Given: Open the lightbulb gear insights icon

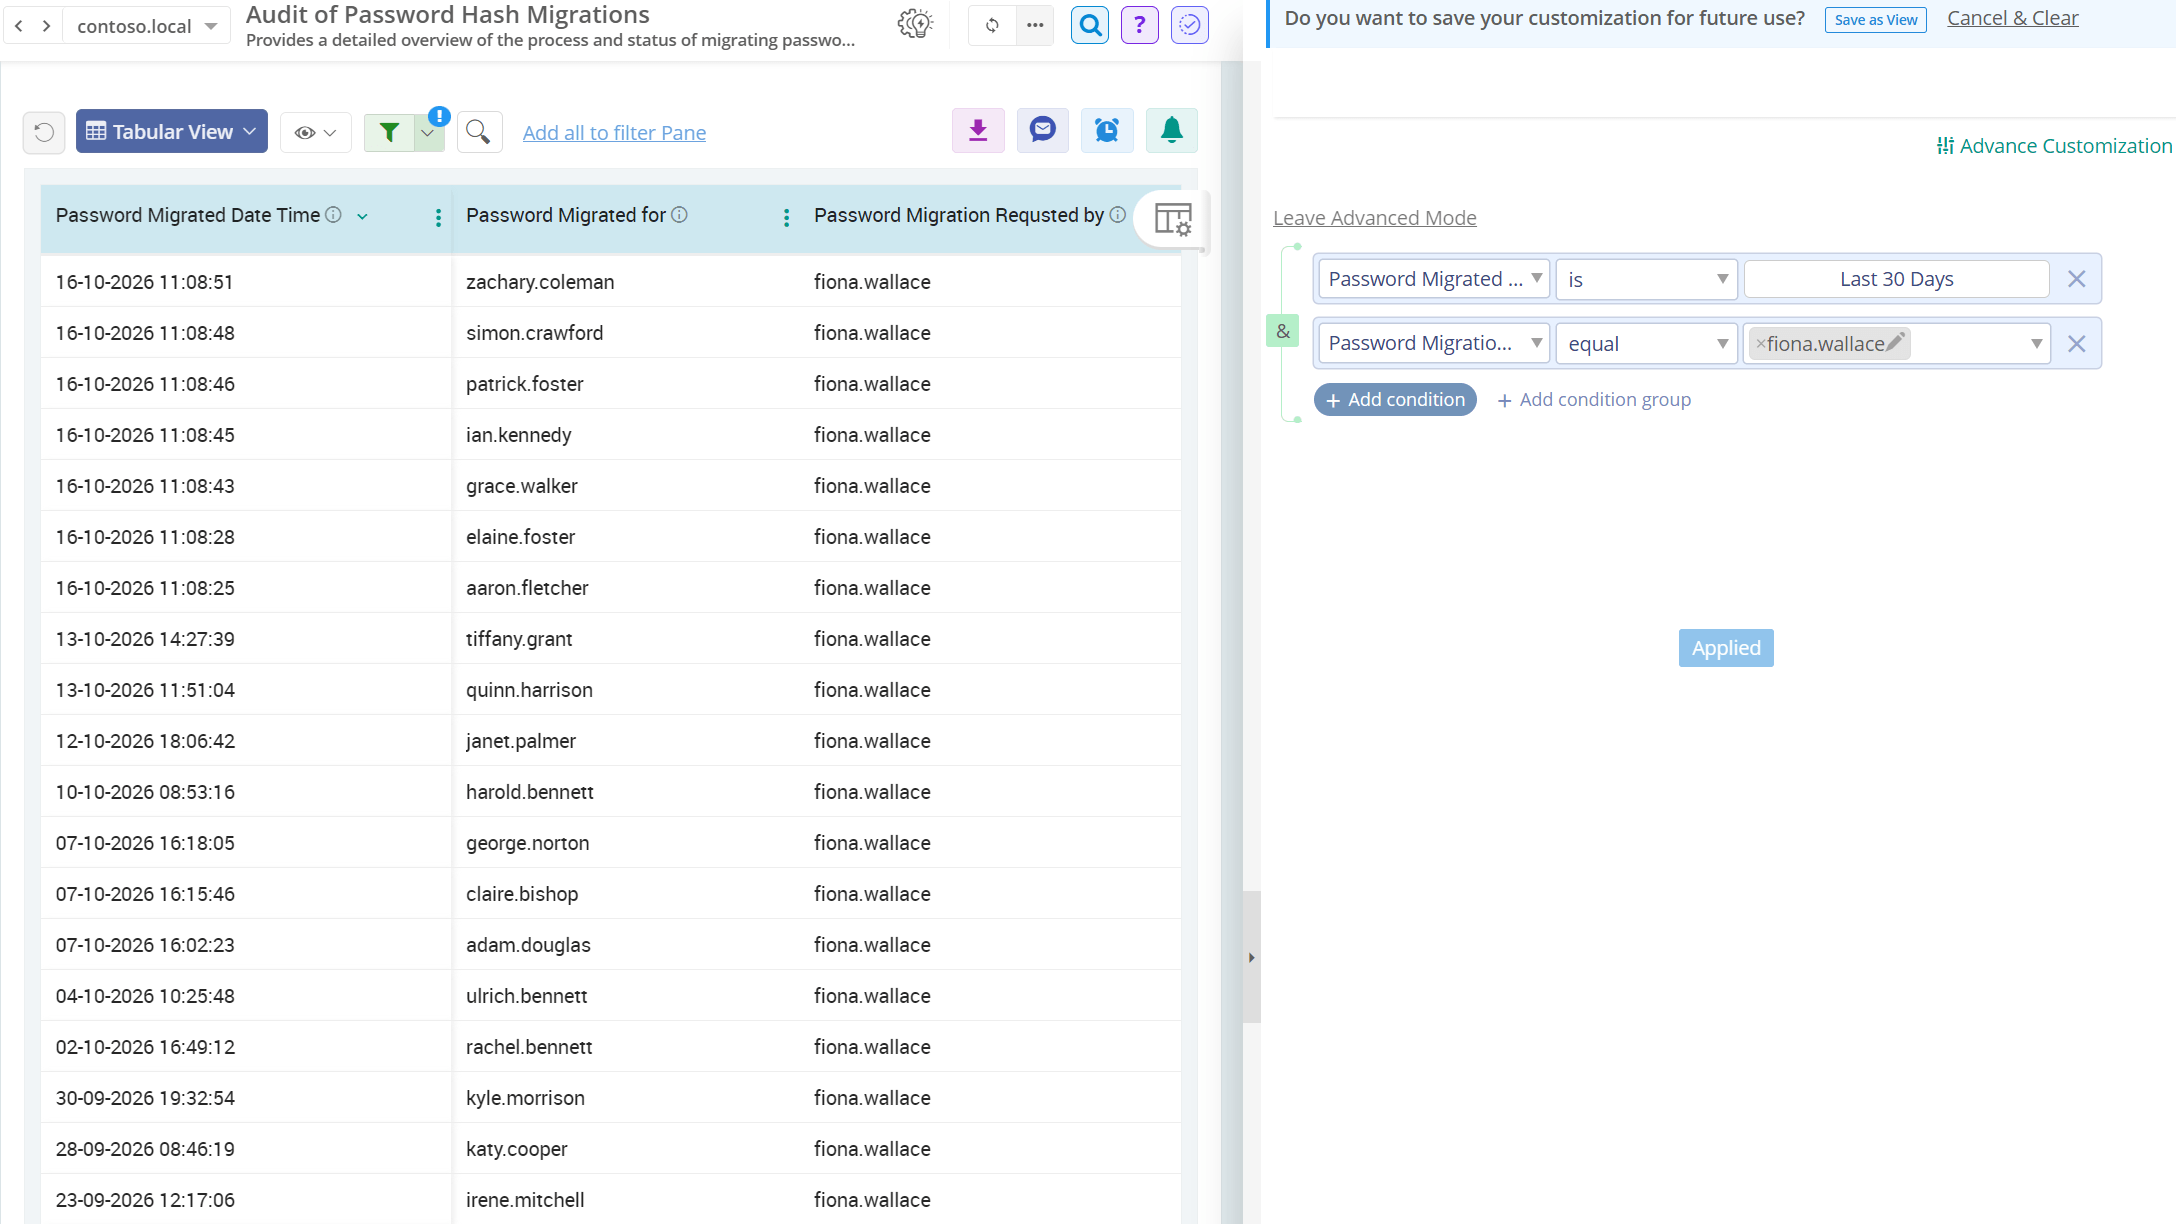Looking at the screenshot, I should [915, 24].
